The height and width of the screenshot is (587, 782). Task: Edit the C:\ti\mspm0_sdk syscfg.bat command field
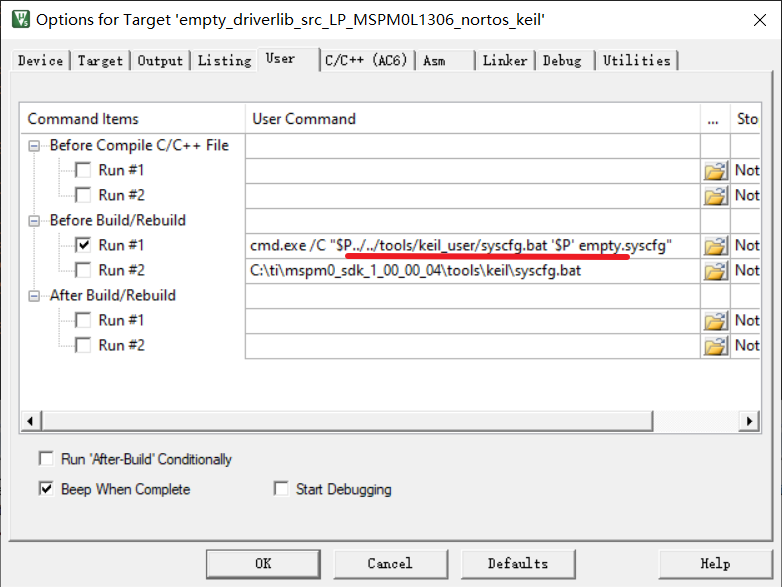[x=473, y=271]
